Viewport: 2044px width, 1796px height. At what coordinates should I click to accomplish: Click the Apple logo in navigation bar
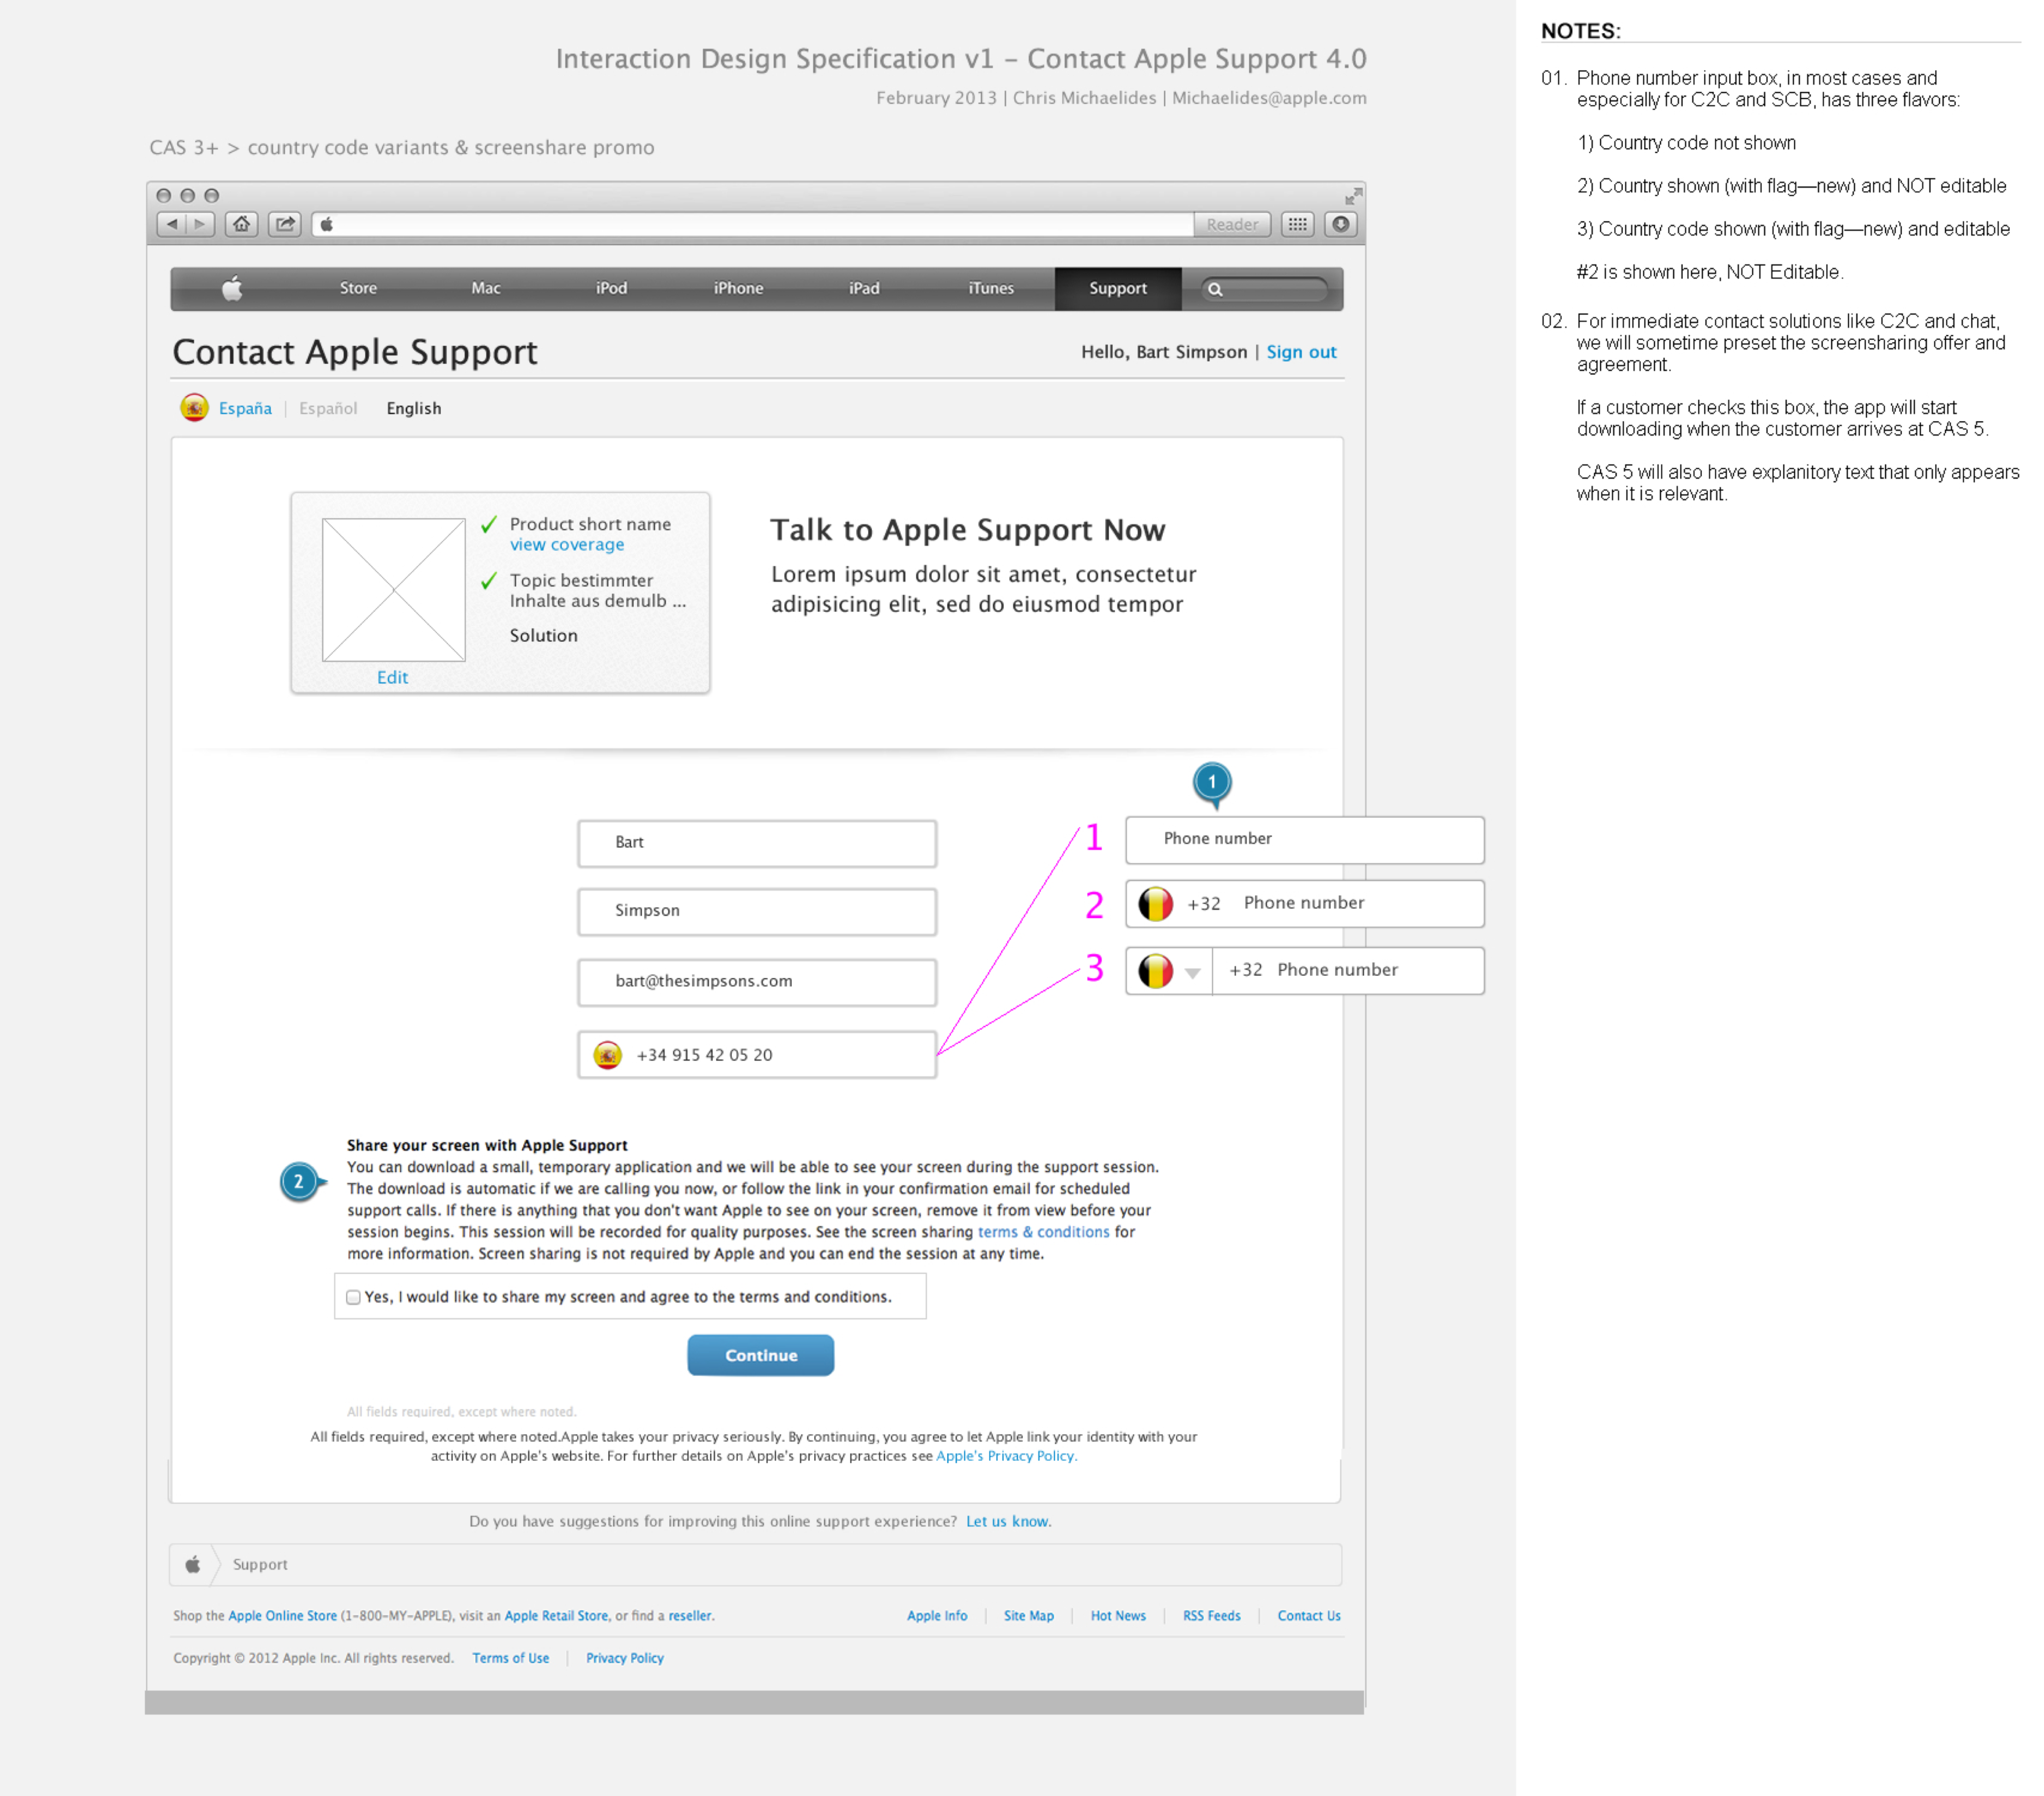[232, 289]
